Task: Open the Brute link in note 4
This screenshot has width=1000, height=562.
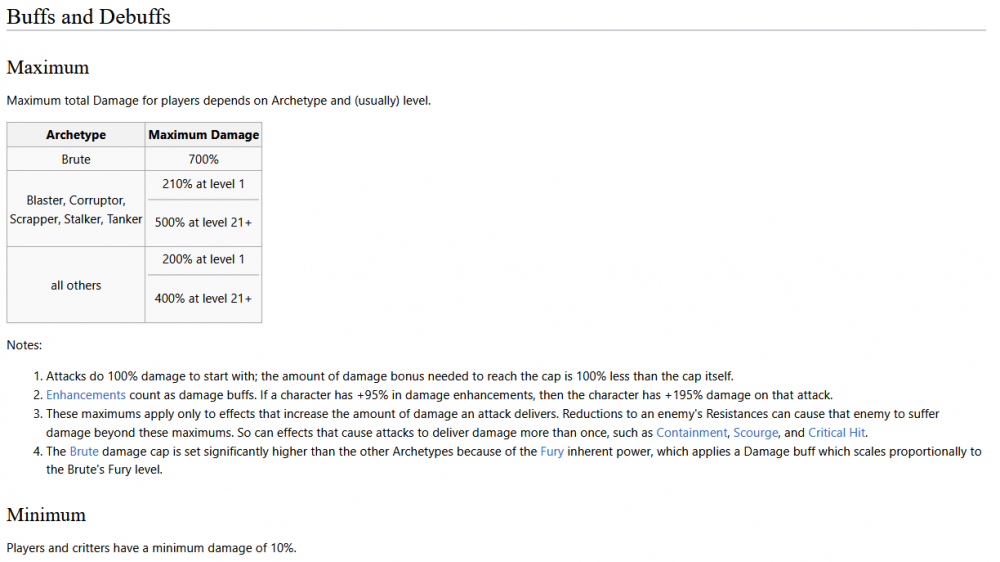Action: [84, 451]
